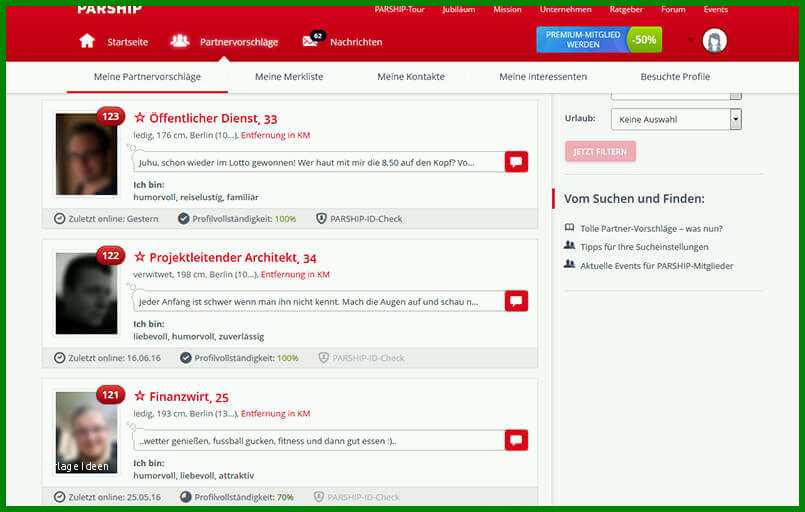
Task: Open the user avatar profile menu
Action: (x=714, y=41)
